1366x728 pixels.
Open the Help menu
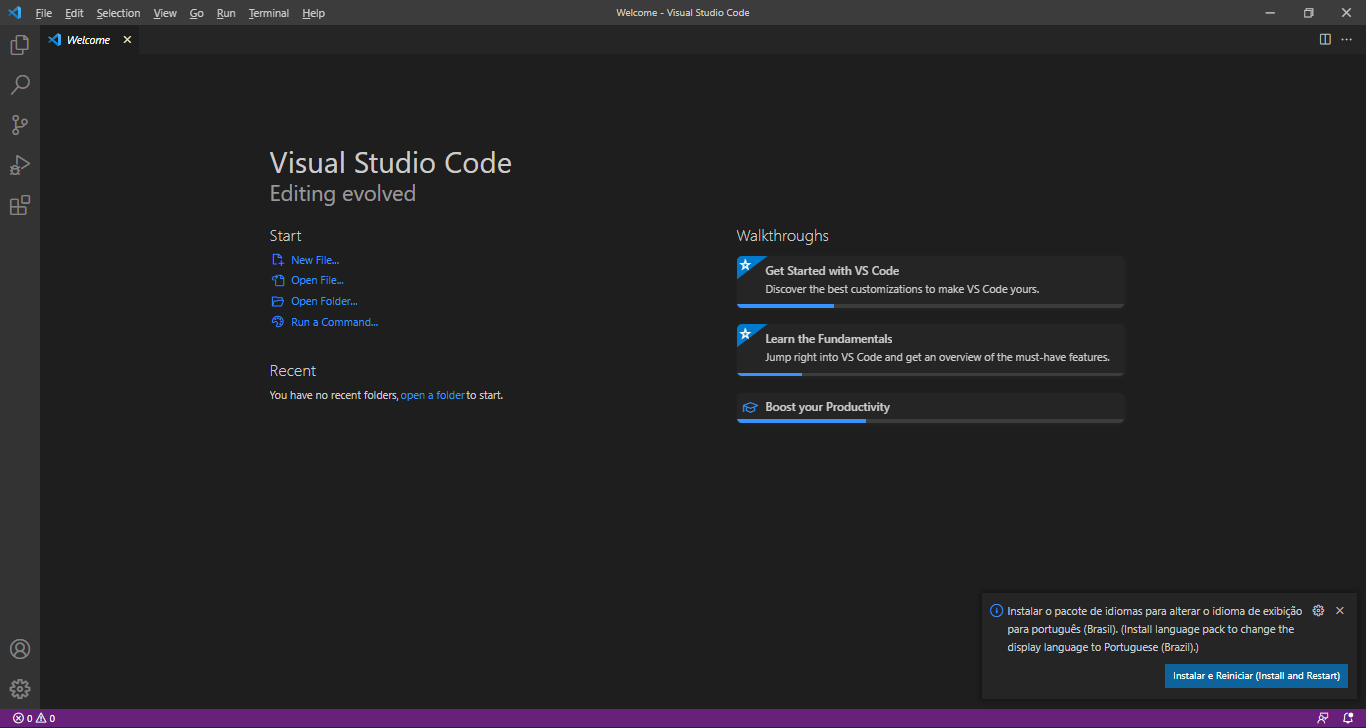click(313, 13)
